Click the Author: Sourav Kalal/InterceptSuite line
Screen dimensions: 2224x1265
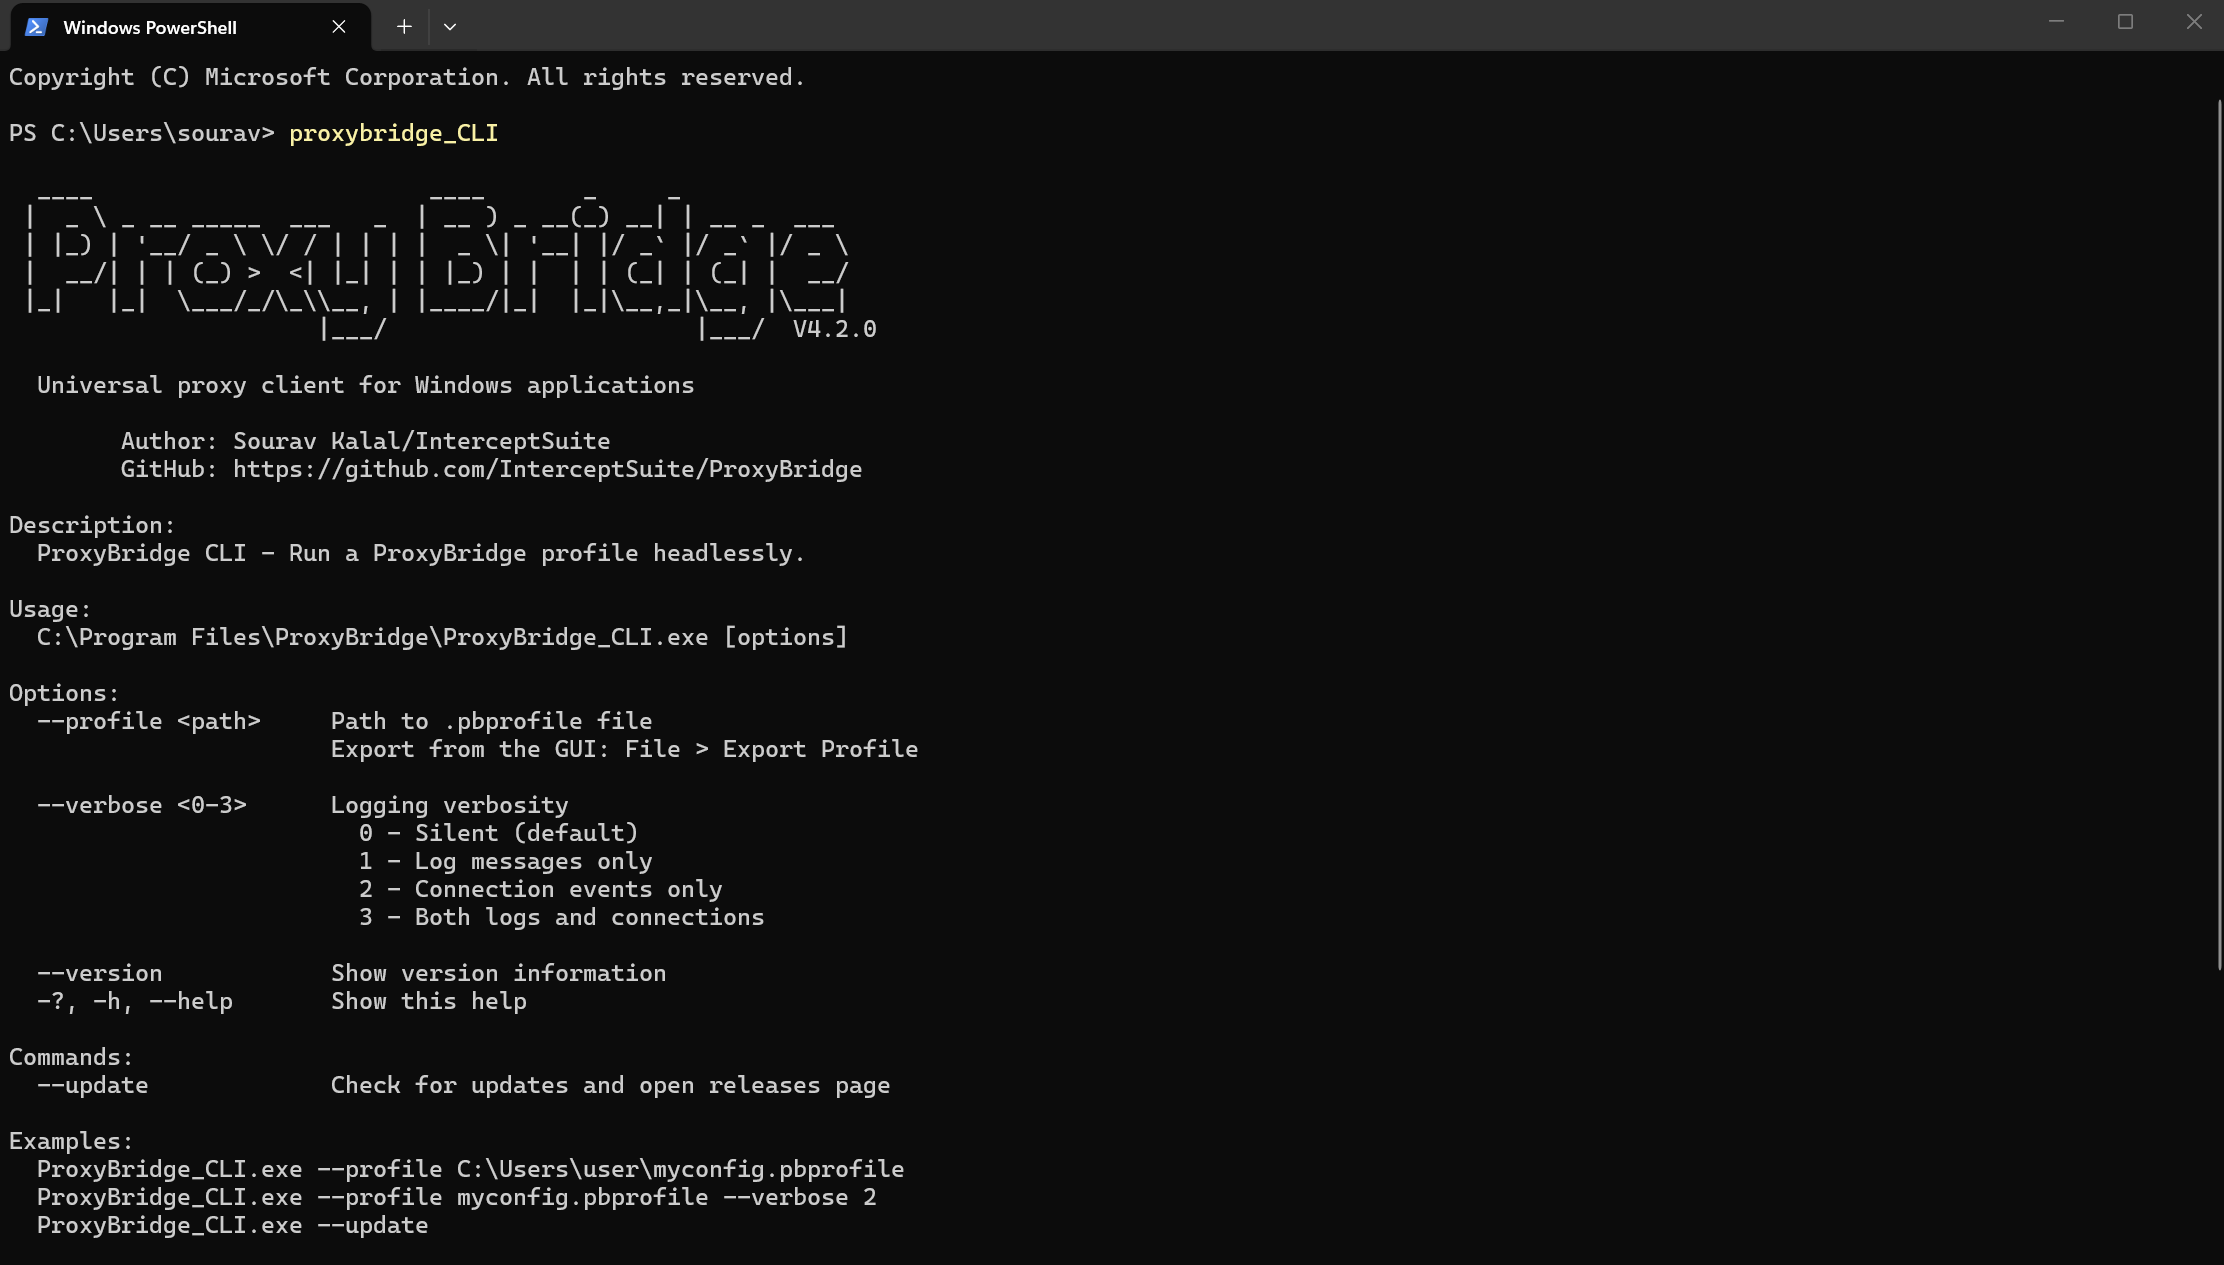pos(365,441)
